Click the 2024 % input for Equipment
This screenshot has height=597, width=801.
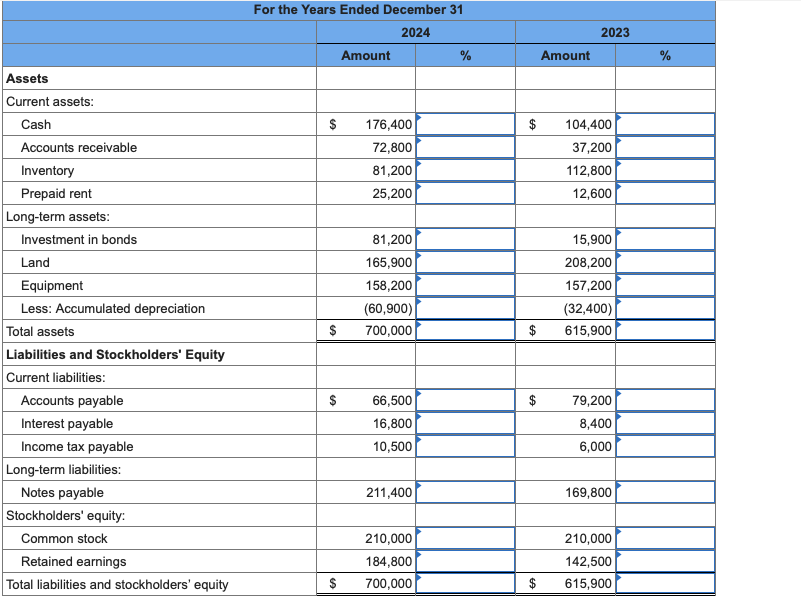click(466, 285)
